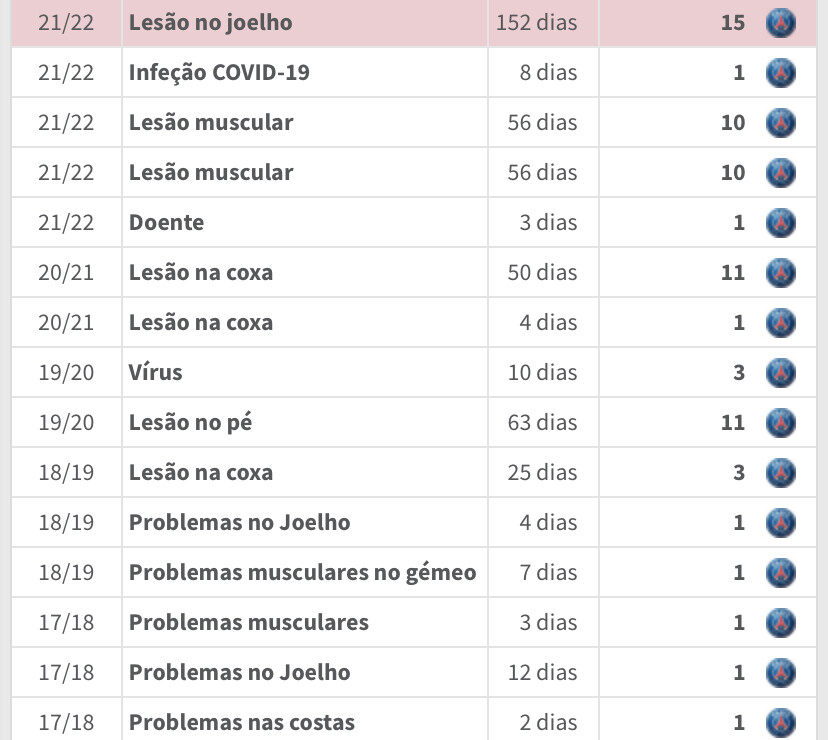The height and width of the screenshot is (740, 828).
Task: Select the 15 games missed value
Action: 732,22
